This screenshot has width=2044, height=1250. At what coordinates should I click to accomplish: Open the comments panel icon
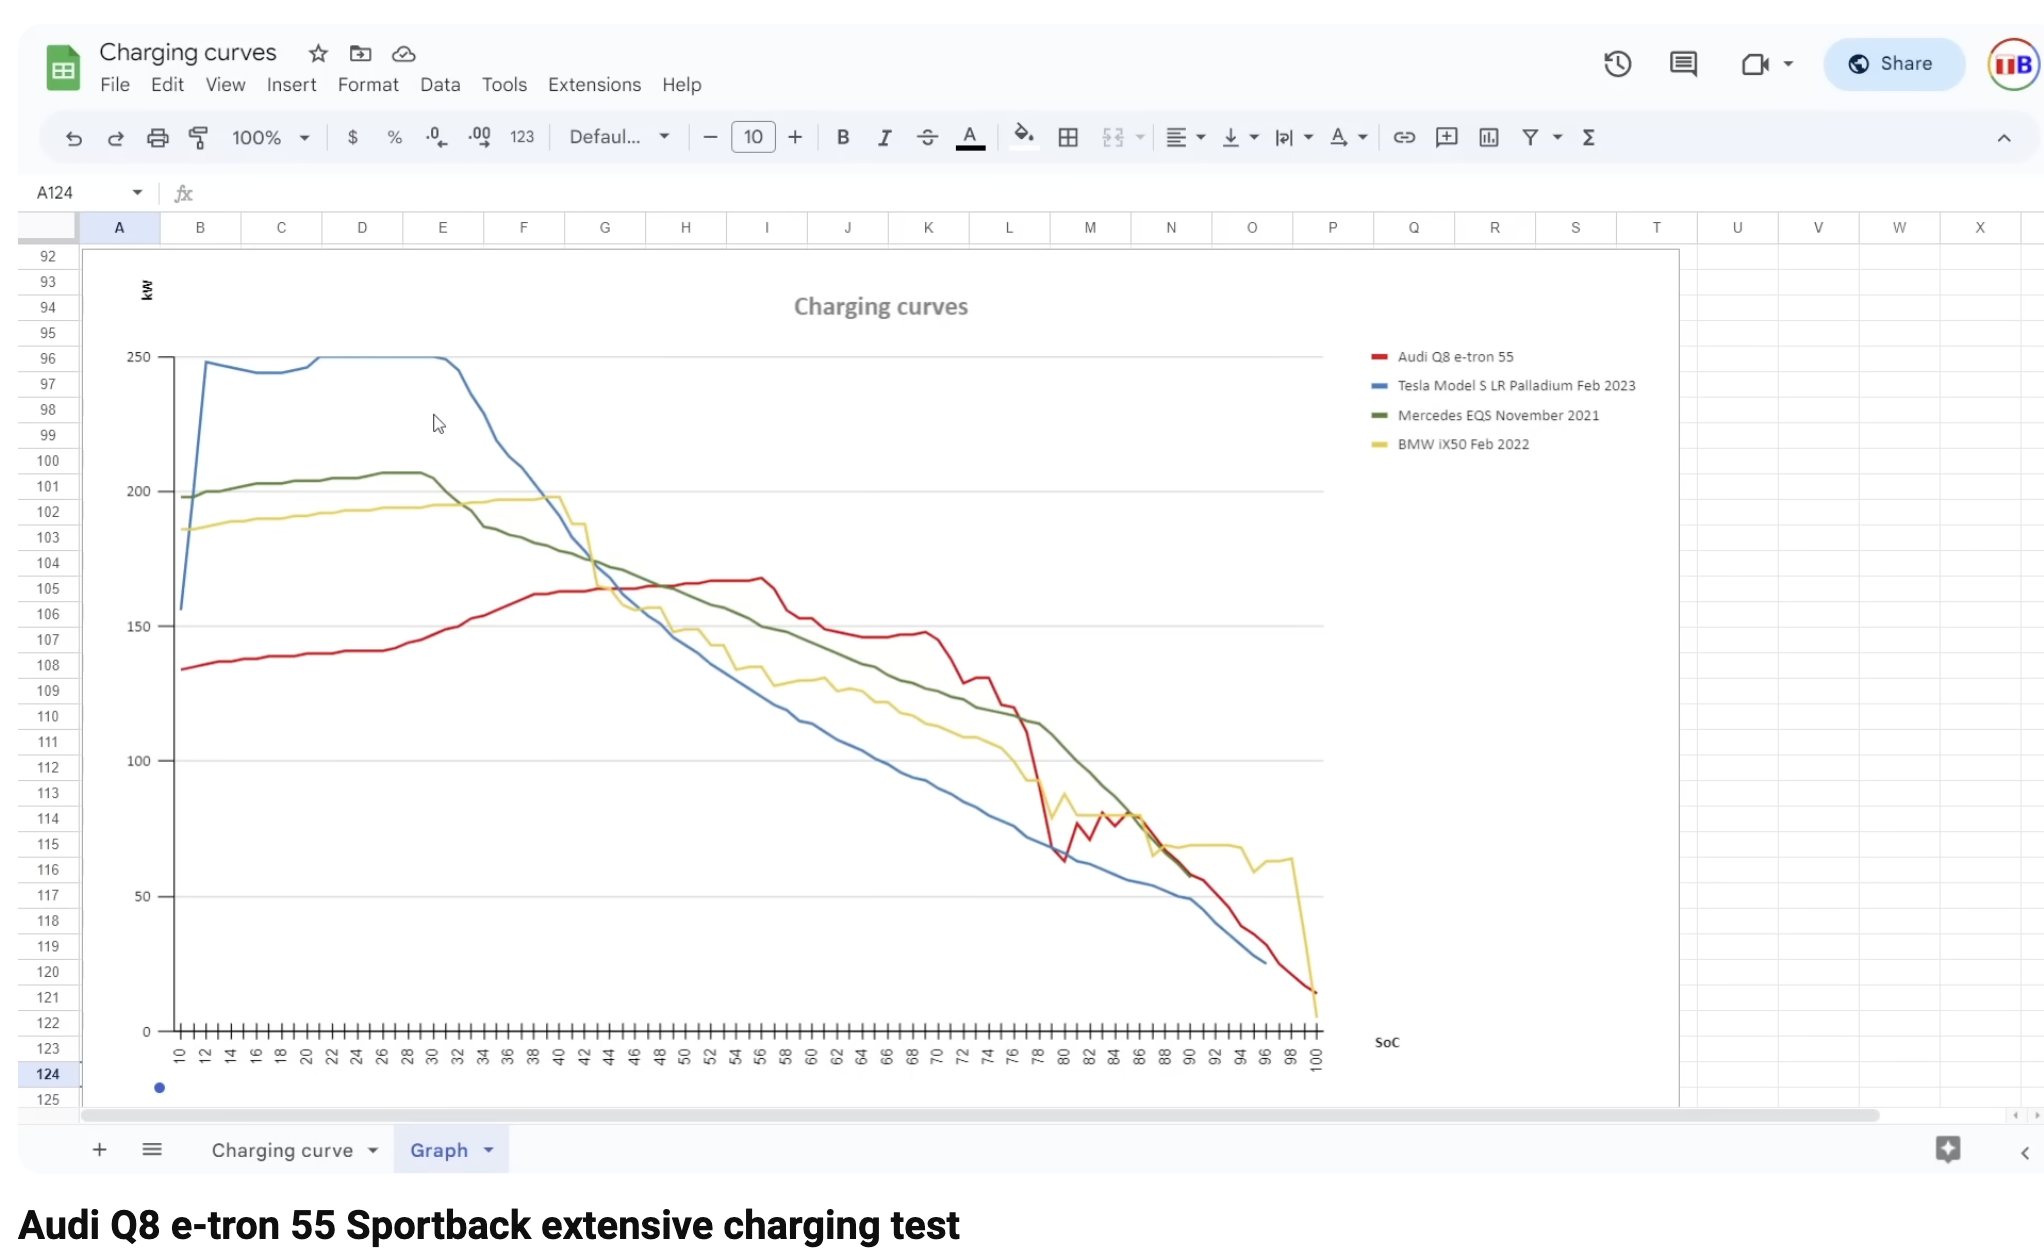point(1683,64)
